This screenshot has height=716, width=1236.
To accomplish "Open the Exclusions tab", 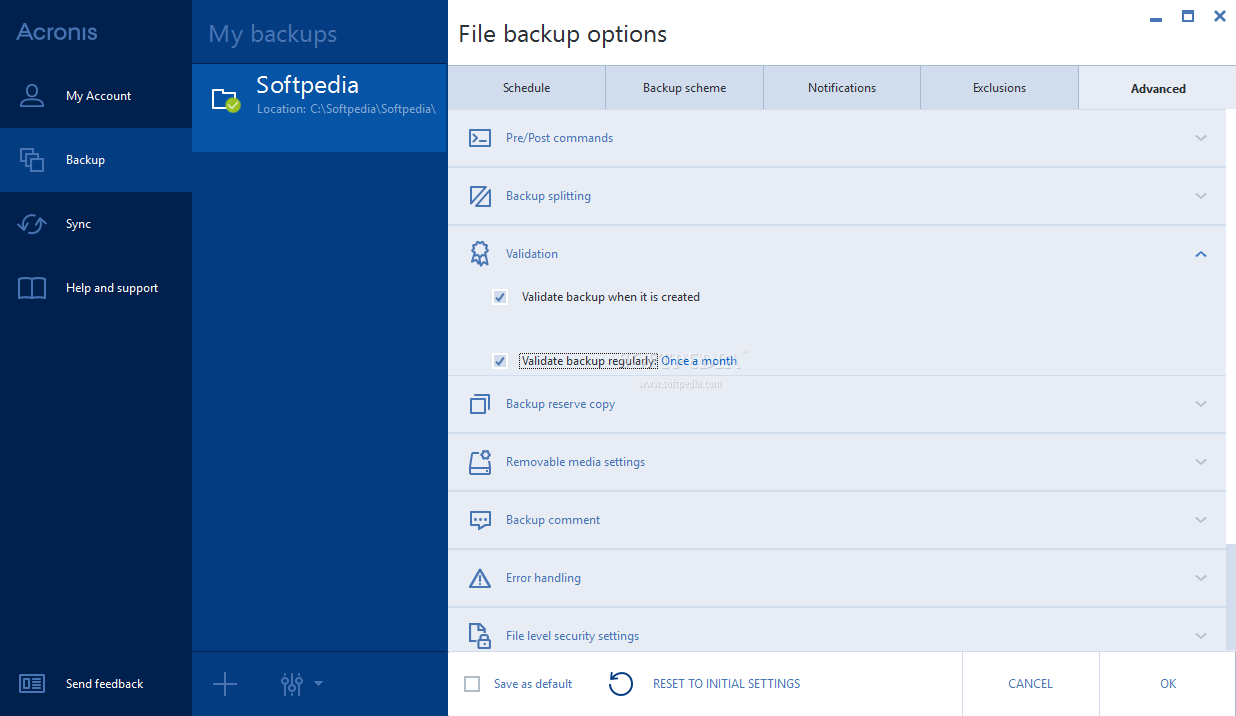I will click(x=999, y=88).
